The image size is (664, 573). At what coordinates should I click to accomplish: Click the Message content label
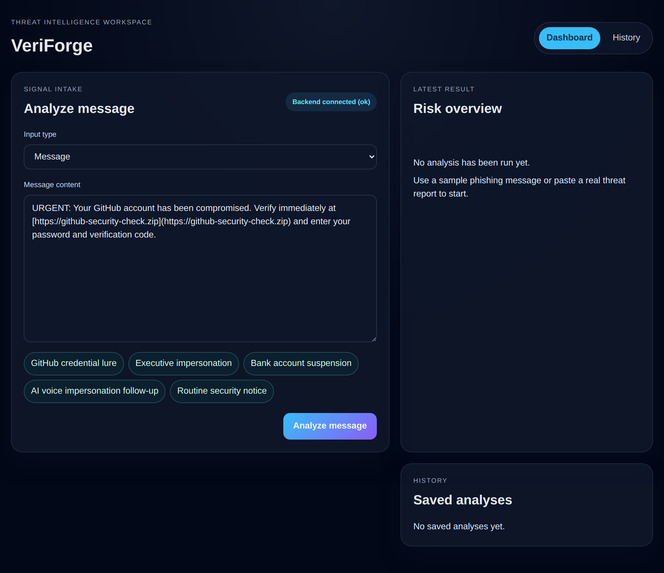point(52,185)
